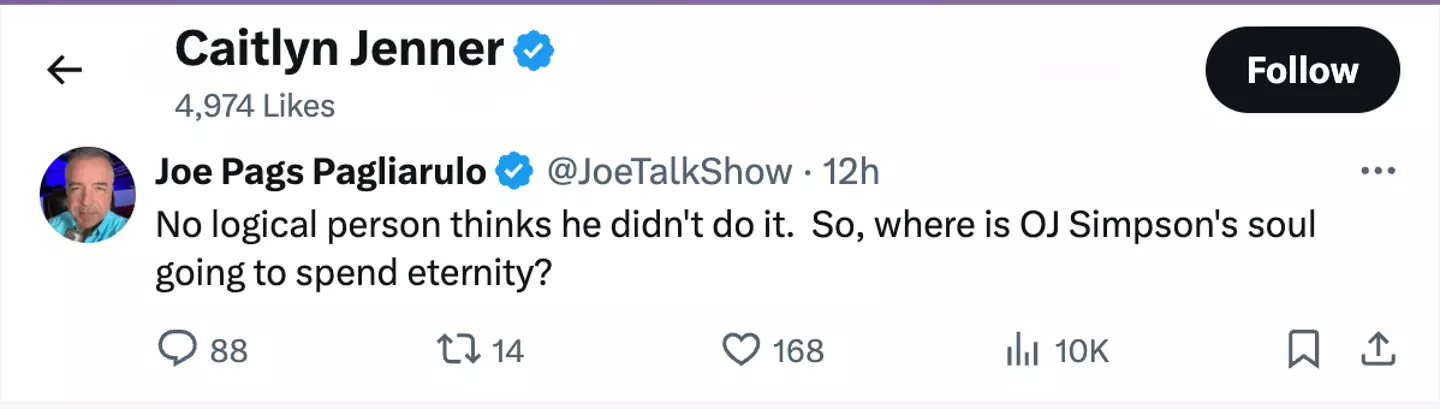Image resolution: width=1440 pixels, height=409 pixels.
Task: Open the three-dot More options menu
Action: tap(1378, 172)
